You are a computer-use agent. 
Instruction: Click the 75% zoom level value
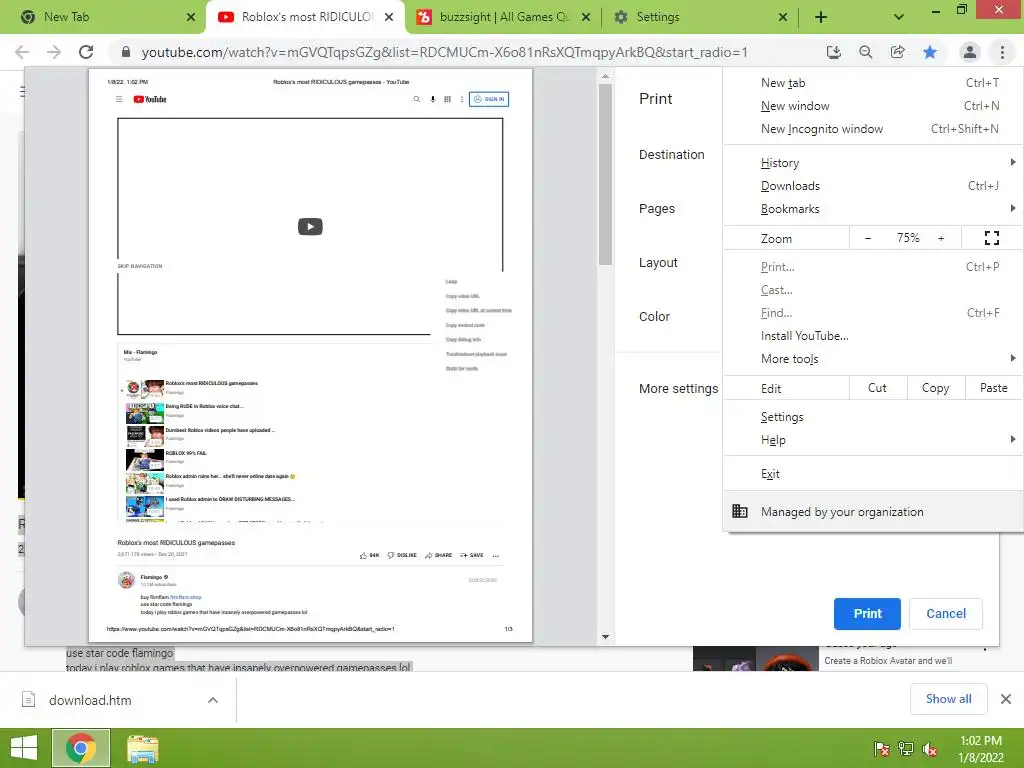(x=908, y=238)
